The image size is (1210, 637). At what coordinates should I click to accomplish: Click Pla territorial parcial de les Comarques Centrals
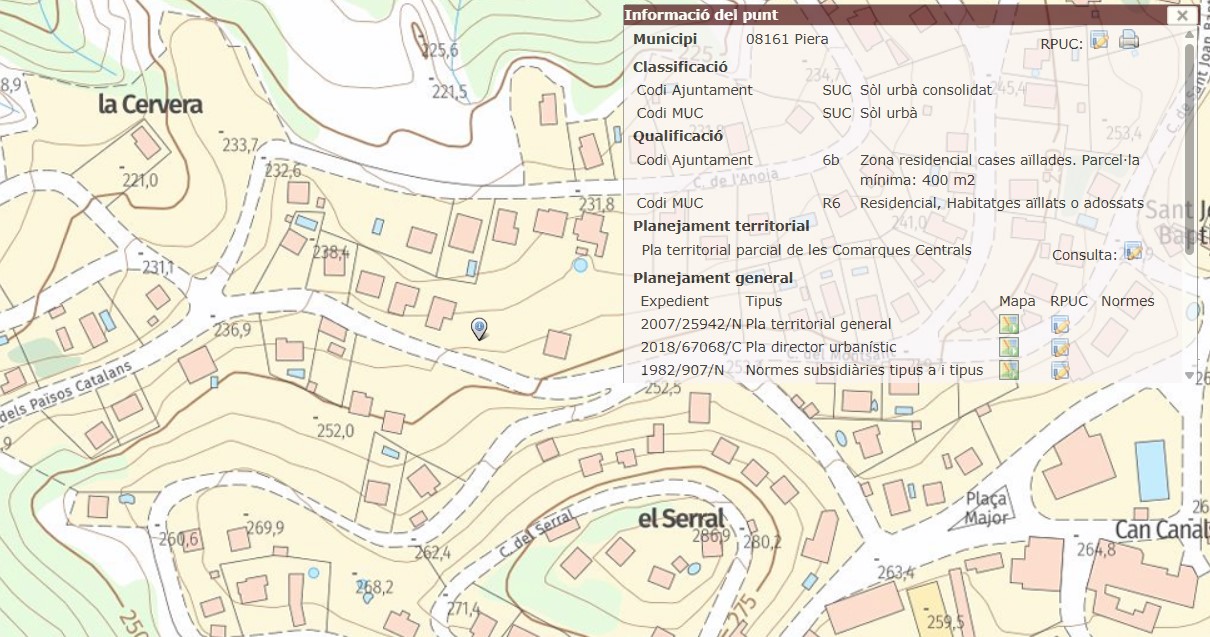click(806, 250)
